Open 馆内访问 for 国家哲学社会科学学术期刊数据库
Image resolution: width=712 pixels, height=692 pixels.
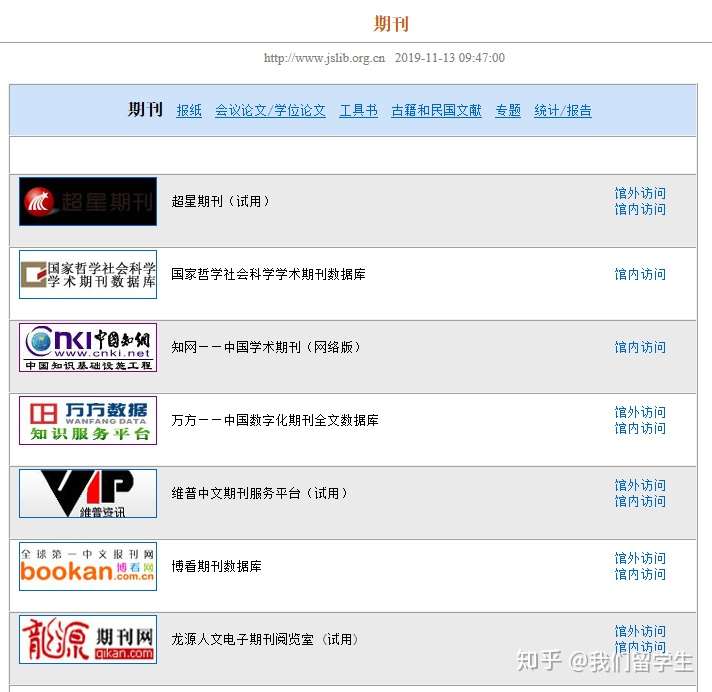640,274
